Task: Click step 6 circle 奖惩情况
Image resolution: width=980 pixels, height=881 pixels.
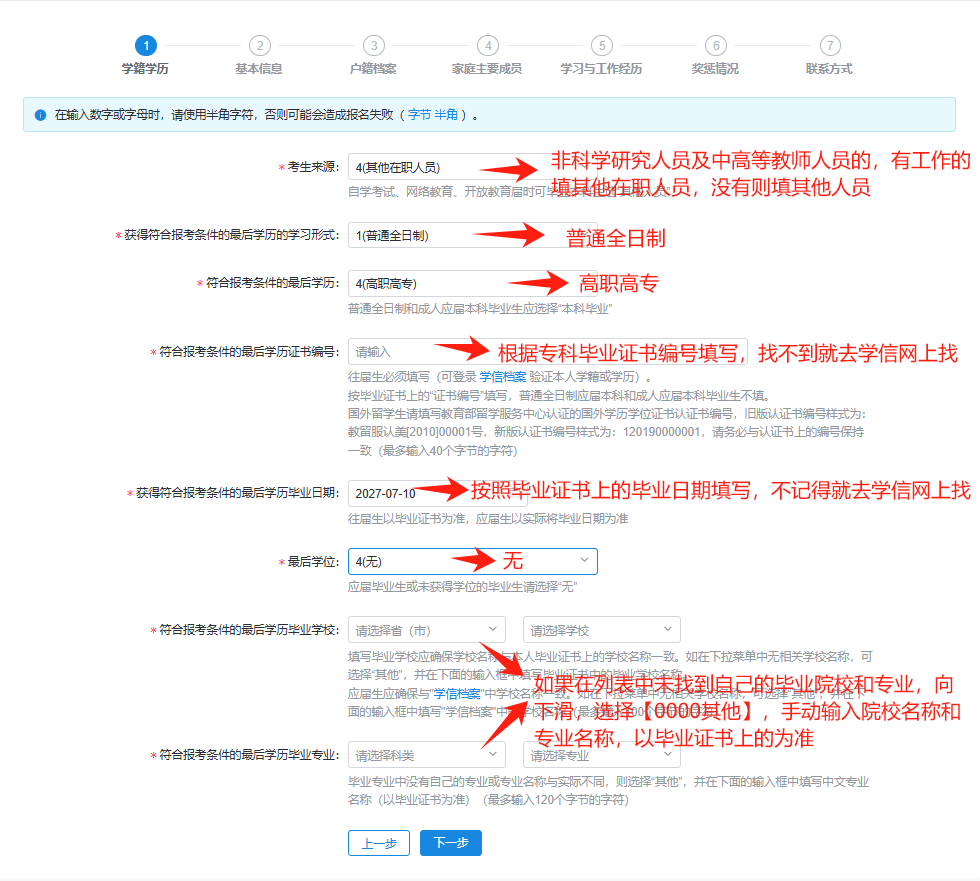Action: pos(716,46)
